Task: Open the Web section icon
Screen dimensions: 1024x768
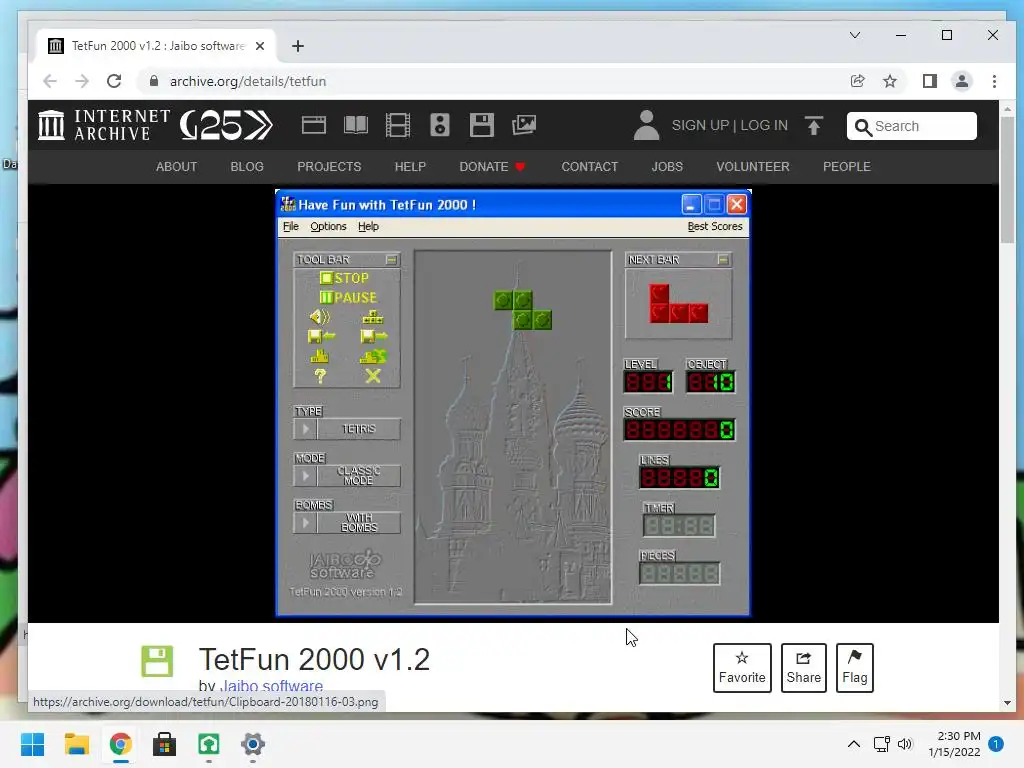Action: pyautogui.click(x=313, y=125)
